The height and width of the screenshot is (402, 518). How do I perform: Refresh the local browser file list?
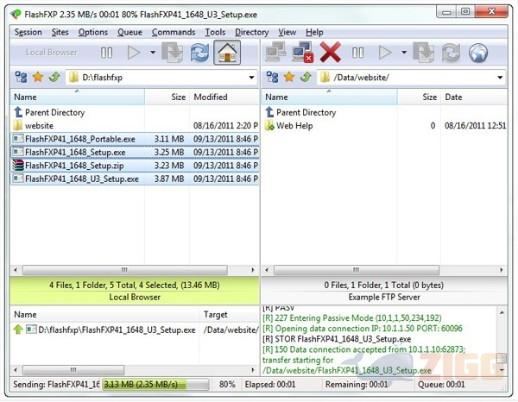click(200, 52)
